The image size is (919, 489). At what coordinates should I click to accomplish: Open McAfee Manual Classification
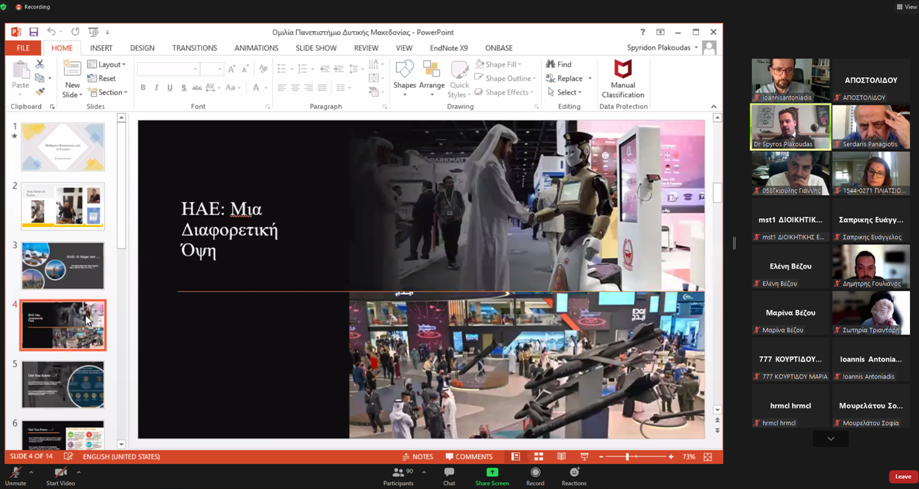(x=622, y=79)
